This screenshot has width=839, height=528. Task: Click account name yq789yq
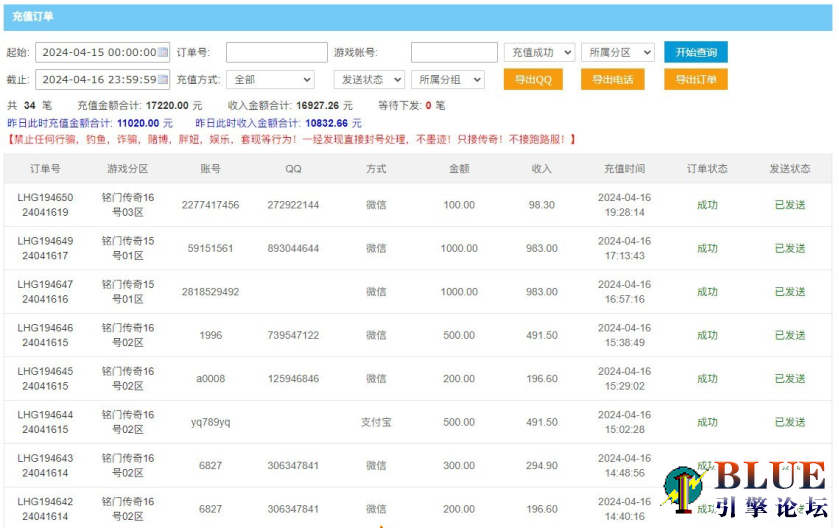210,422
